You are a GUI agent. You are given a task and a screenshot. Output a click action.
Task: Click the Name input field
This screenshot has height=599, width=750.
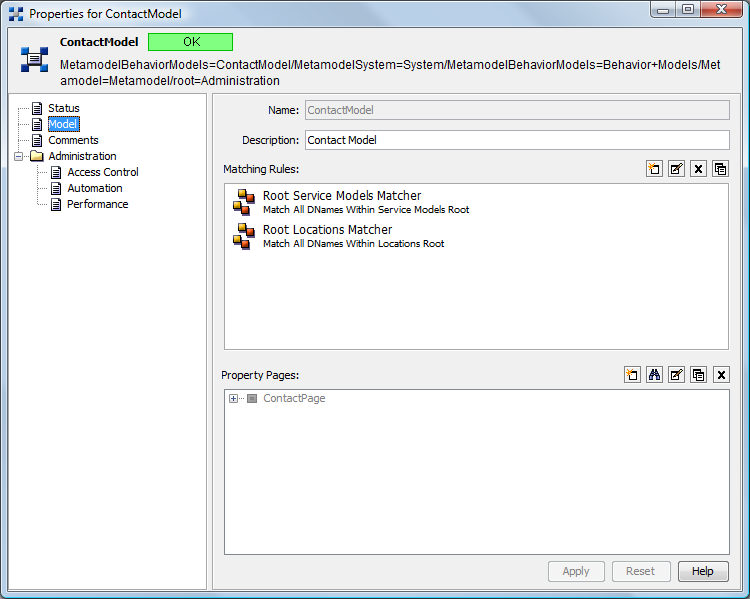[517, 110]
